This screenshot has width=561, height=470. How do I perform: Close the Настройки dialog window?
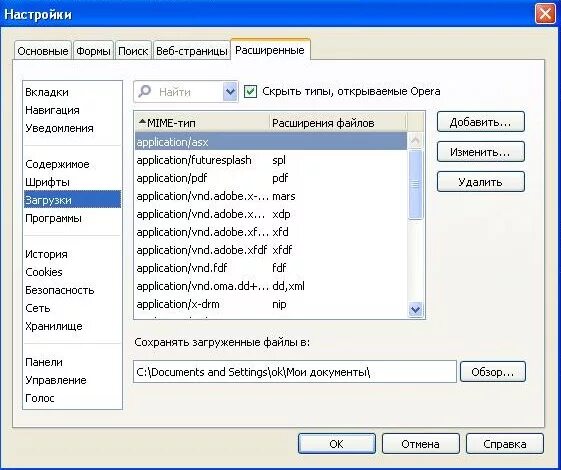(x=545, y=14)
